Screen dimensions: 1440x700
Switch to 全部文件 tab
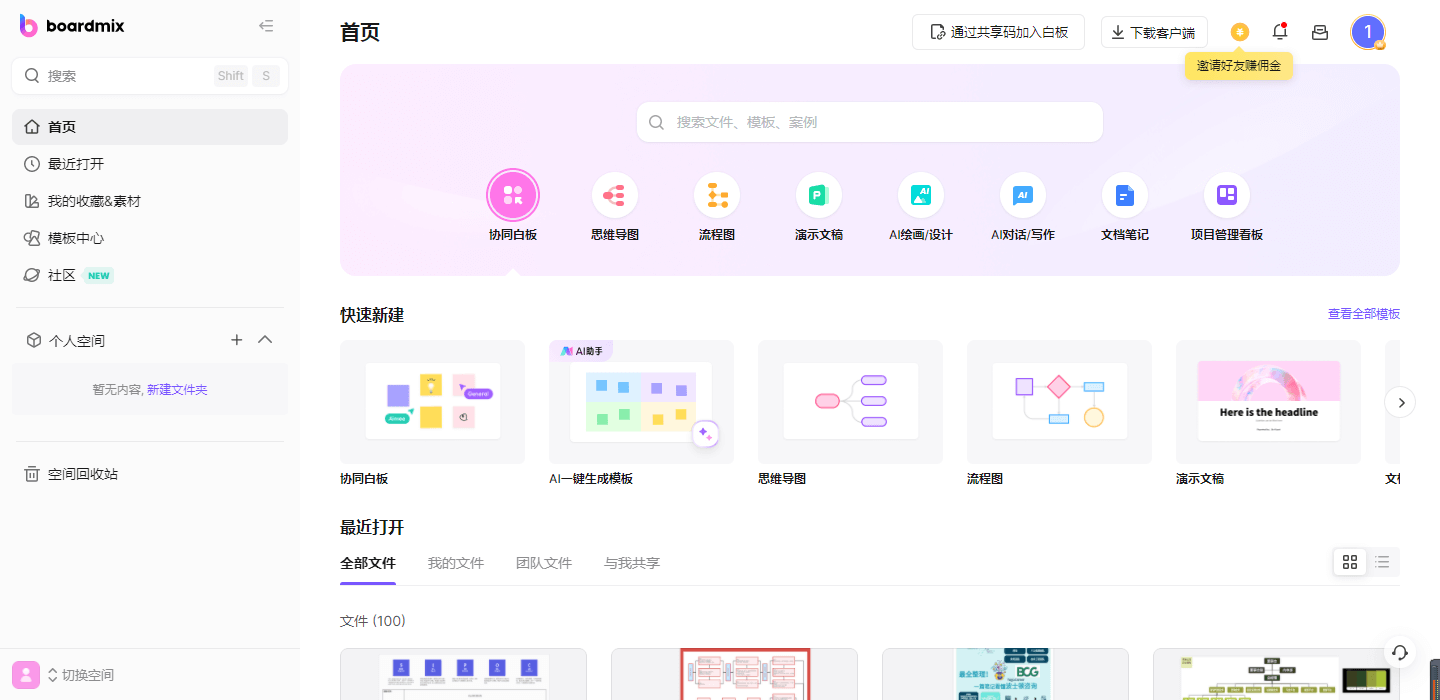(368, 564)
